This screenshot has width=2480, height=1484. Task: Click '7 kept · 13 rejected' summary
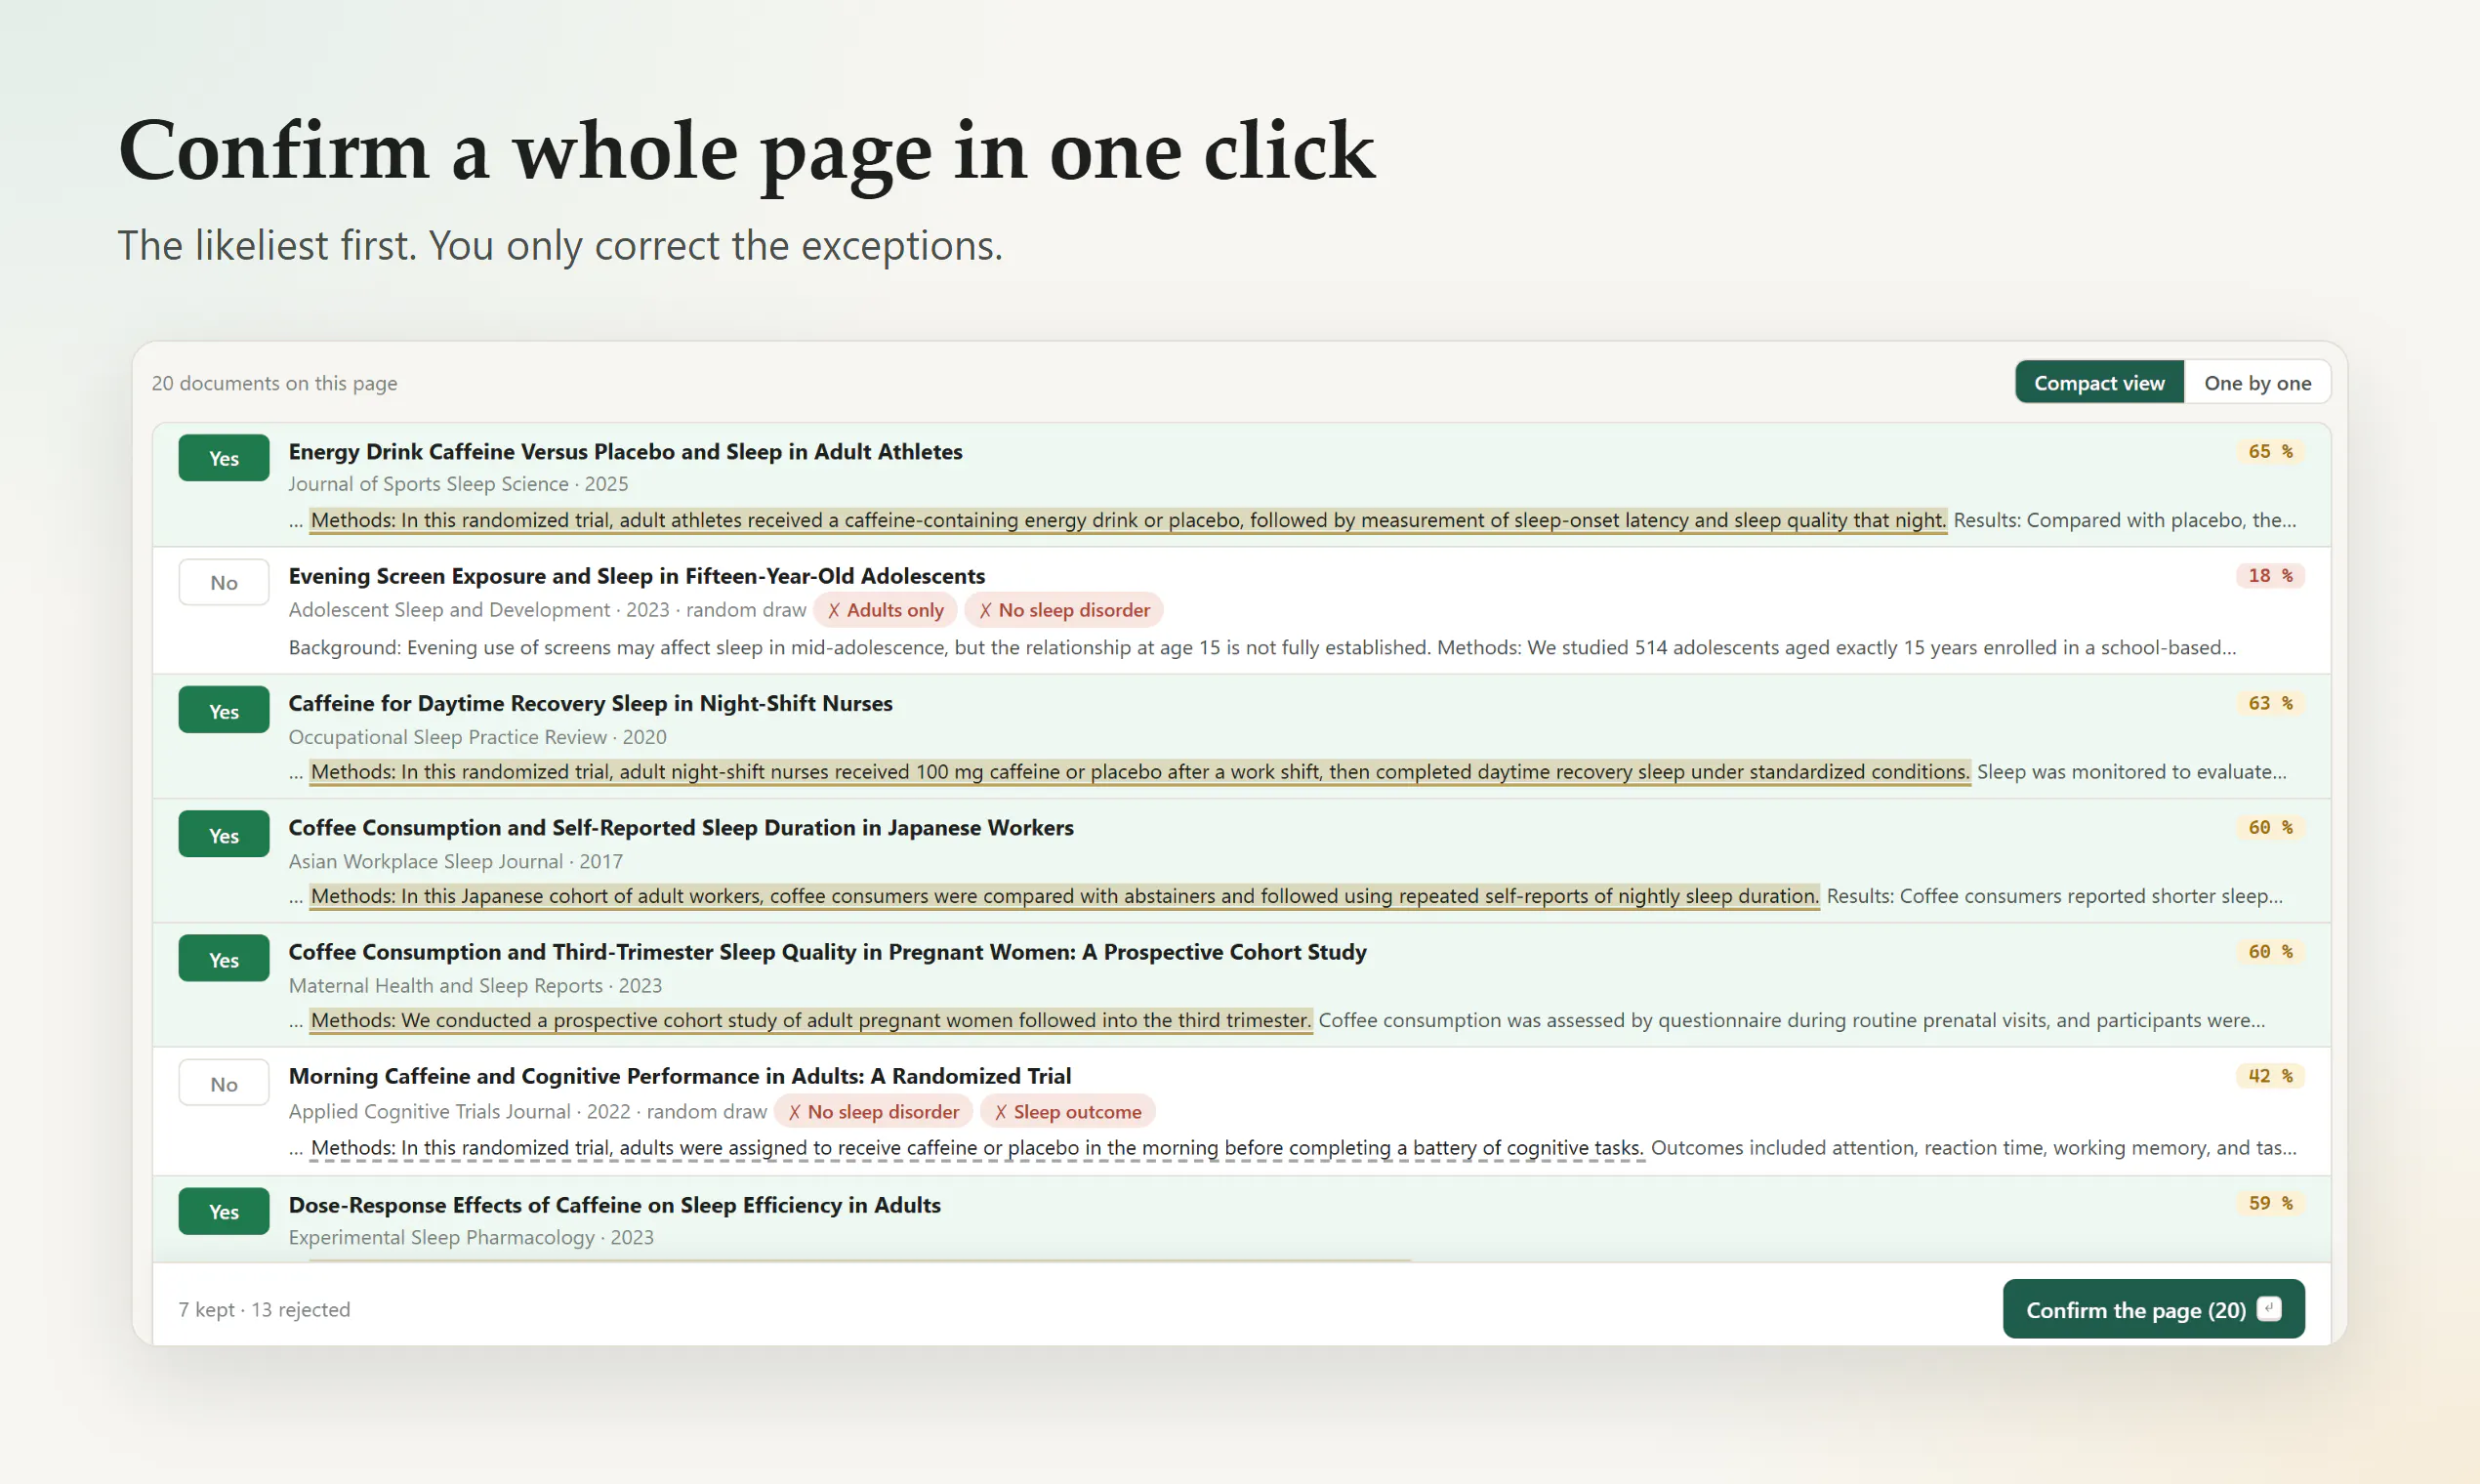pos(264,1309)
